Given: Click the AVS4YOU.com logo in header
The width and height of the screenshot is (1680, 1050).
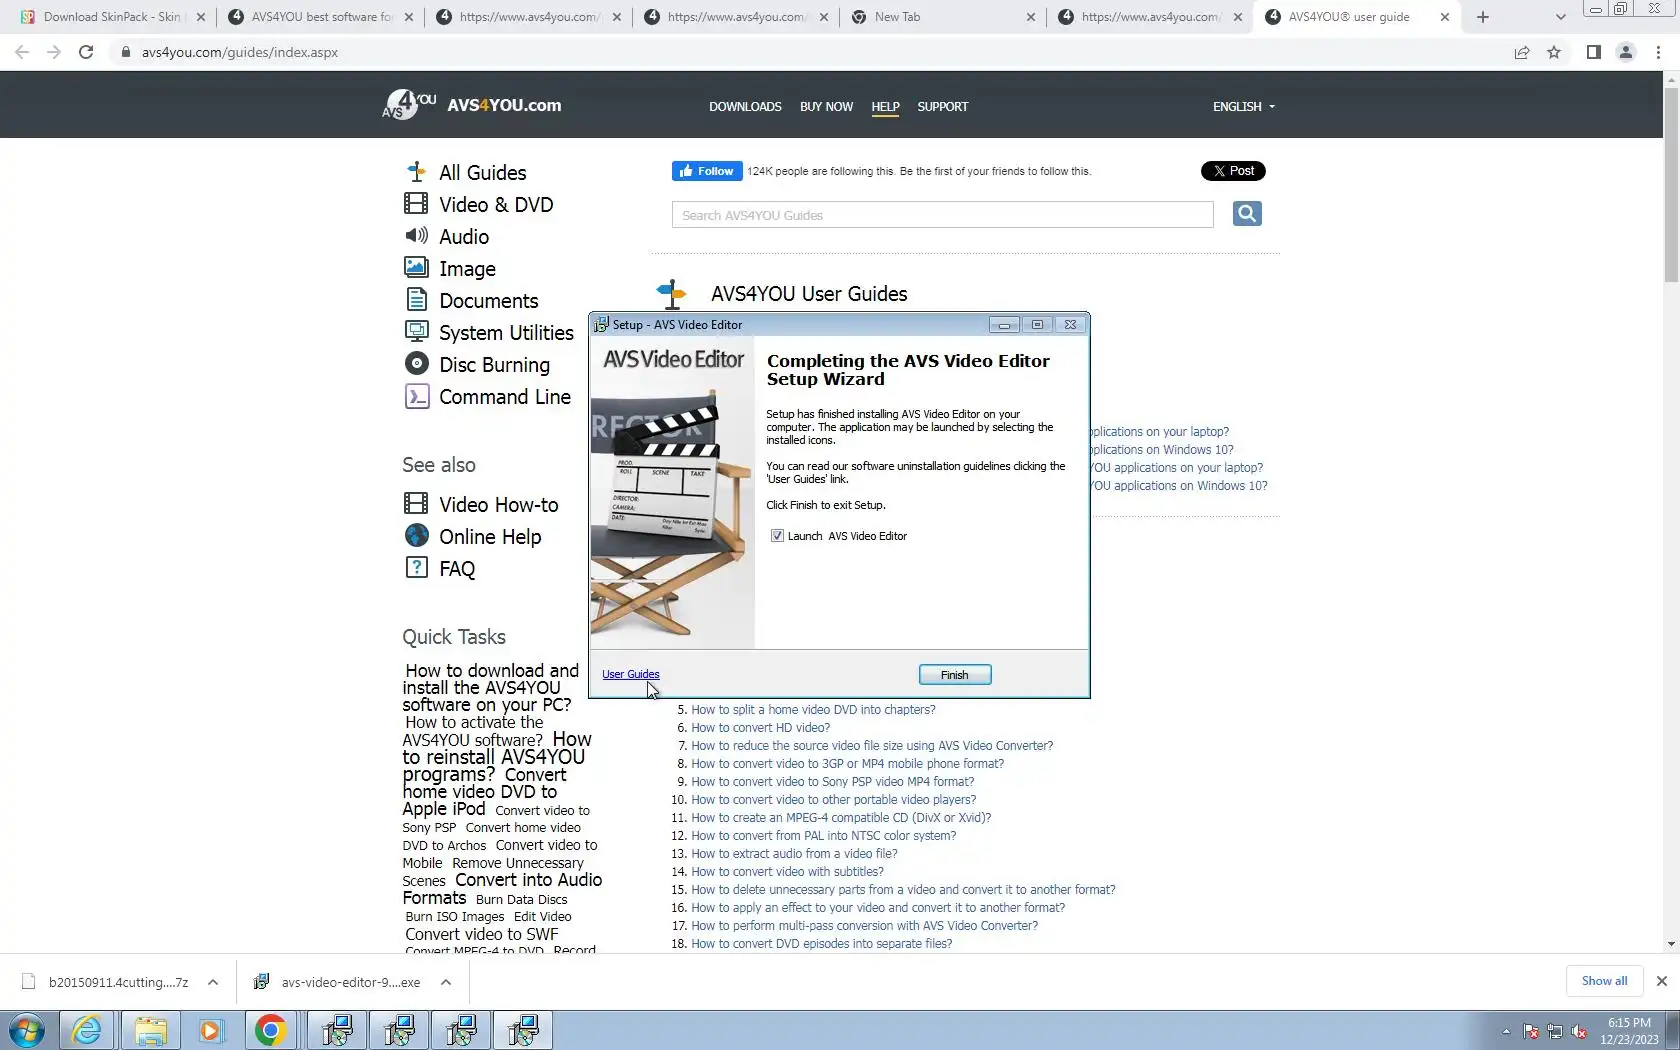Looking at the screenshot, I should tap(472, 105).
